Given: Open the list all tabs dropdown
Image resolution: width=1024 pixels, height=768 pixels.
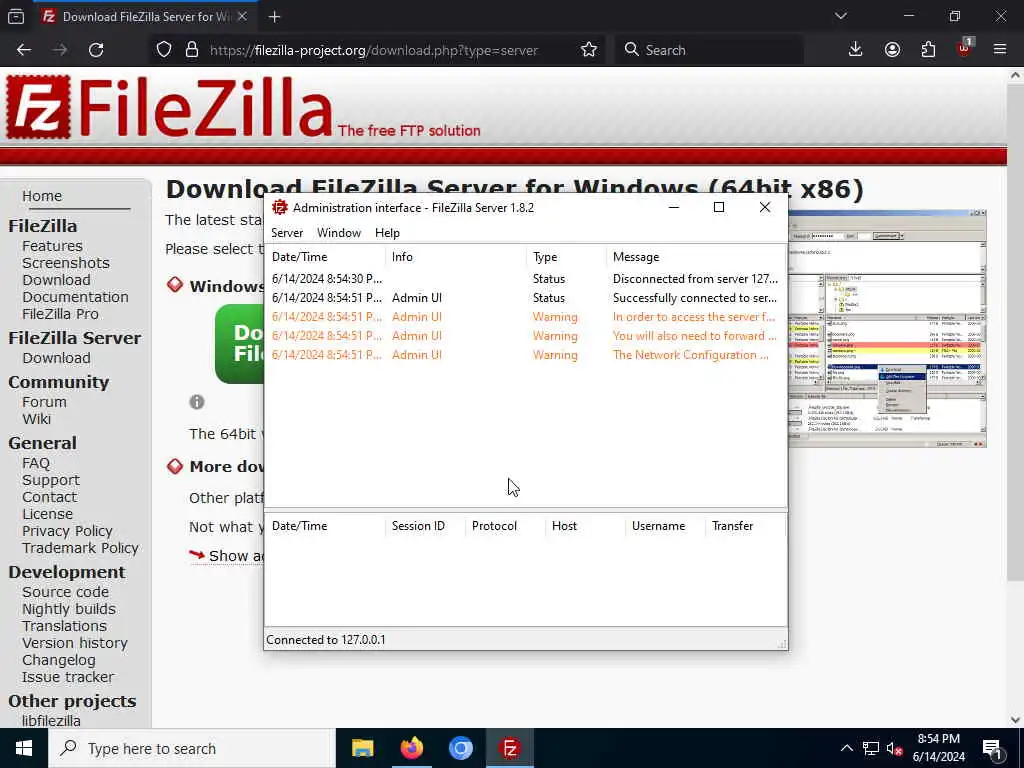Looking at the screenshot, I should coord(841,16).
